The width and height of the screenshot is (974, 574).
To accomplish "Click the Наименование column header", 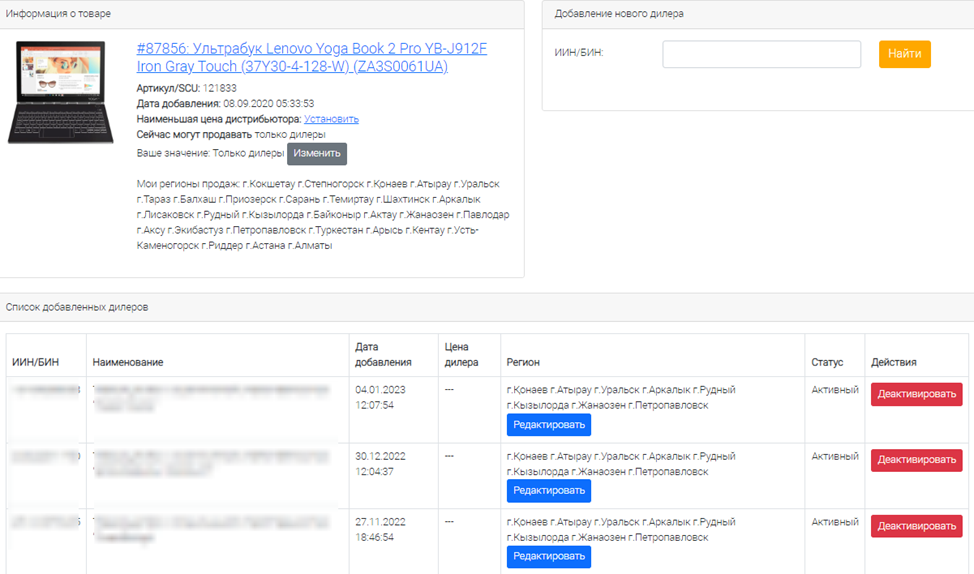I will (x=128, y=362).
